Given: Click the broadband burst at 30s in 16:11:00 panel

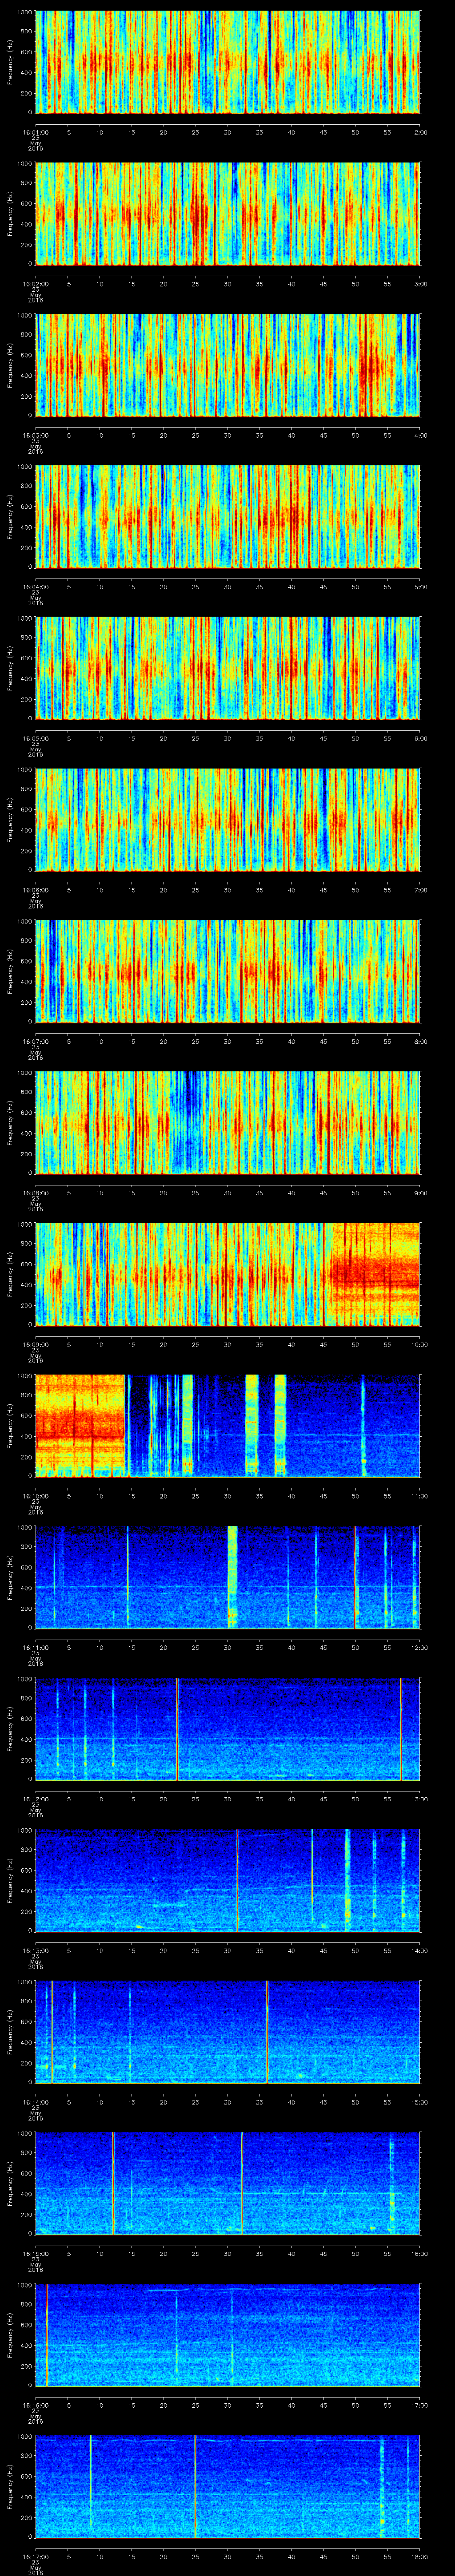Looking at the screenshot, I should tap(232, 1577).
